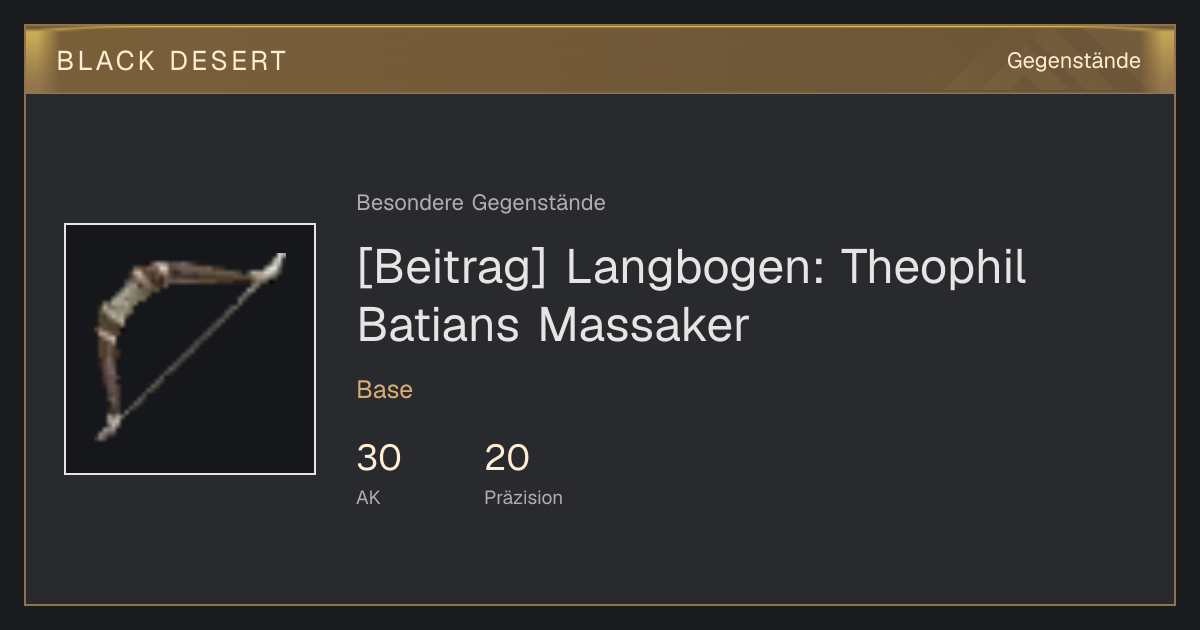Click the BLACK DESERT logo text

[x=172, y=61]
